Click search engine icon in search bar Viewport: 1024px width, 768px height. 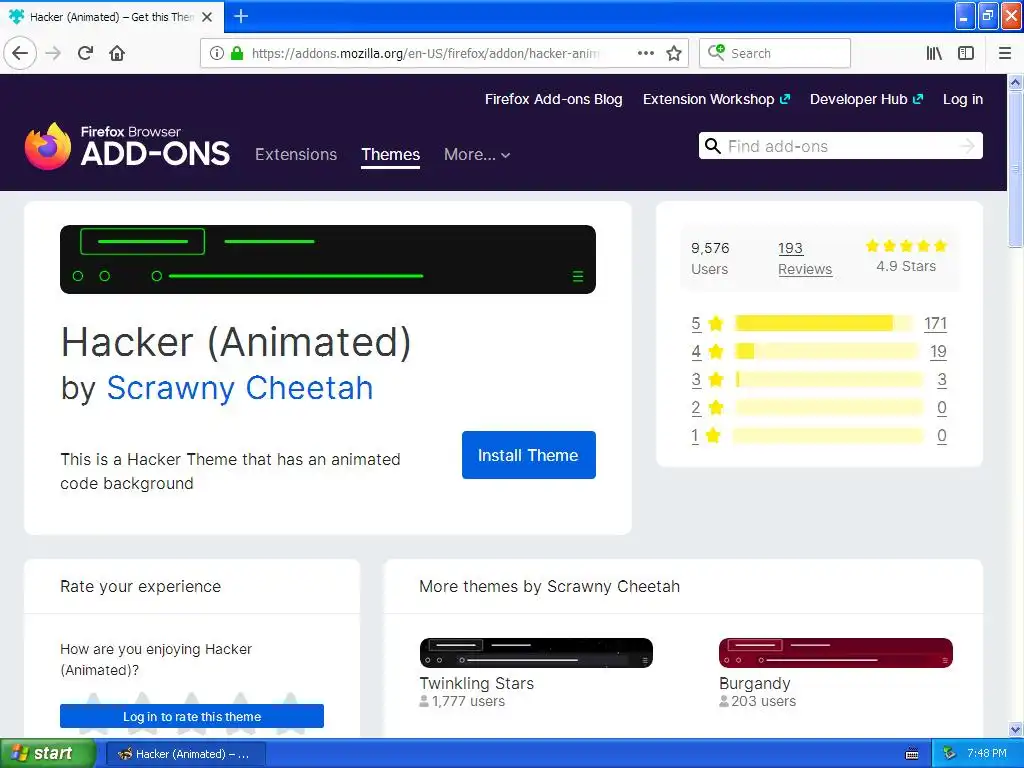[x=716, y=53]
